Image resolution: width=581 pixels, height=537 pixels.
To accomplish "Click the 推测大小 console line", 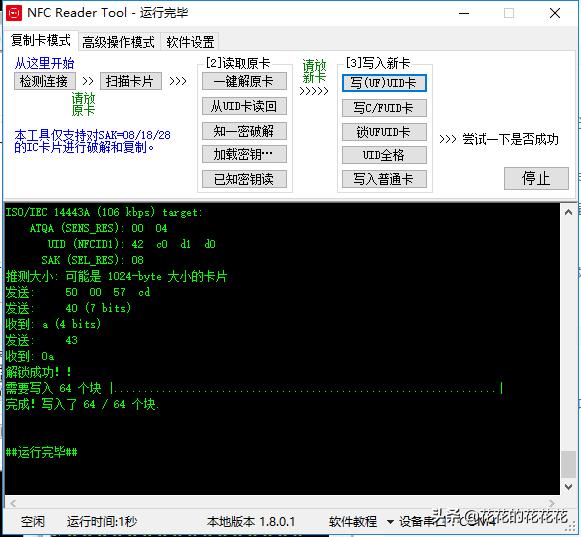I will pyautogui.click(x=116, y=276).
